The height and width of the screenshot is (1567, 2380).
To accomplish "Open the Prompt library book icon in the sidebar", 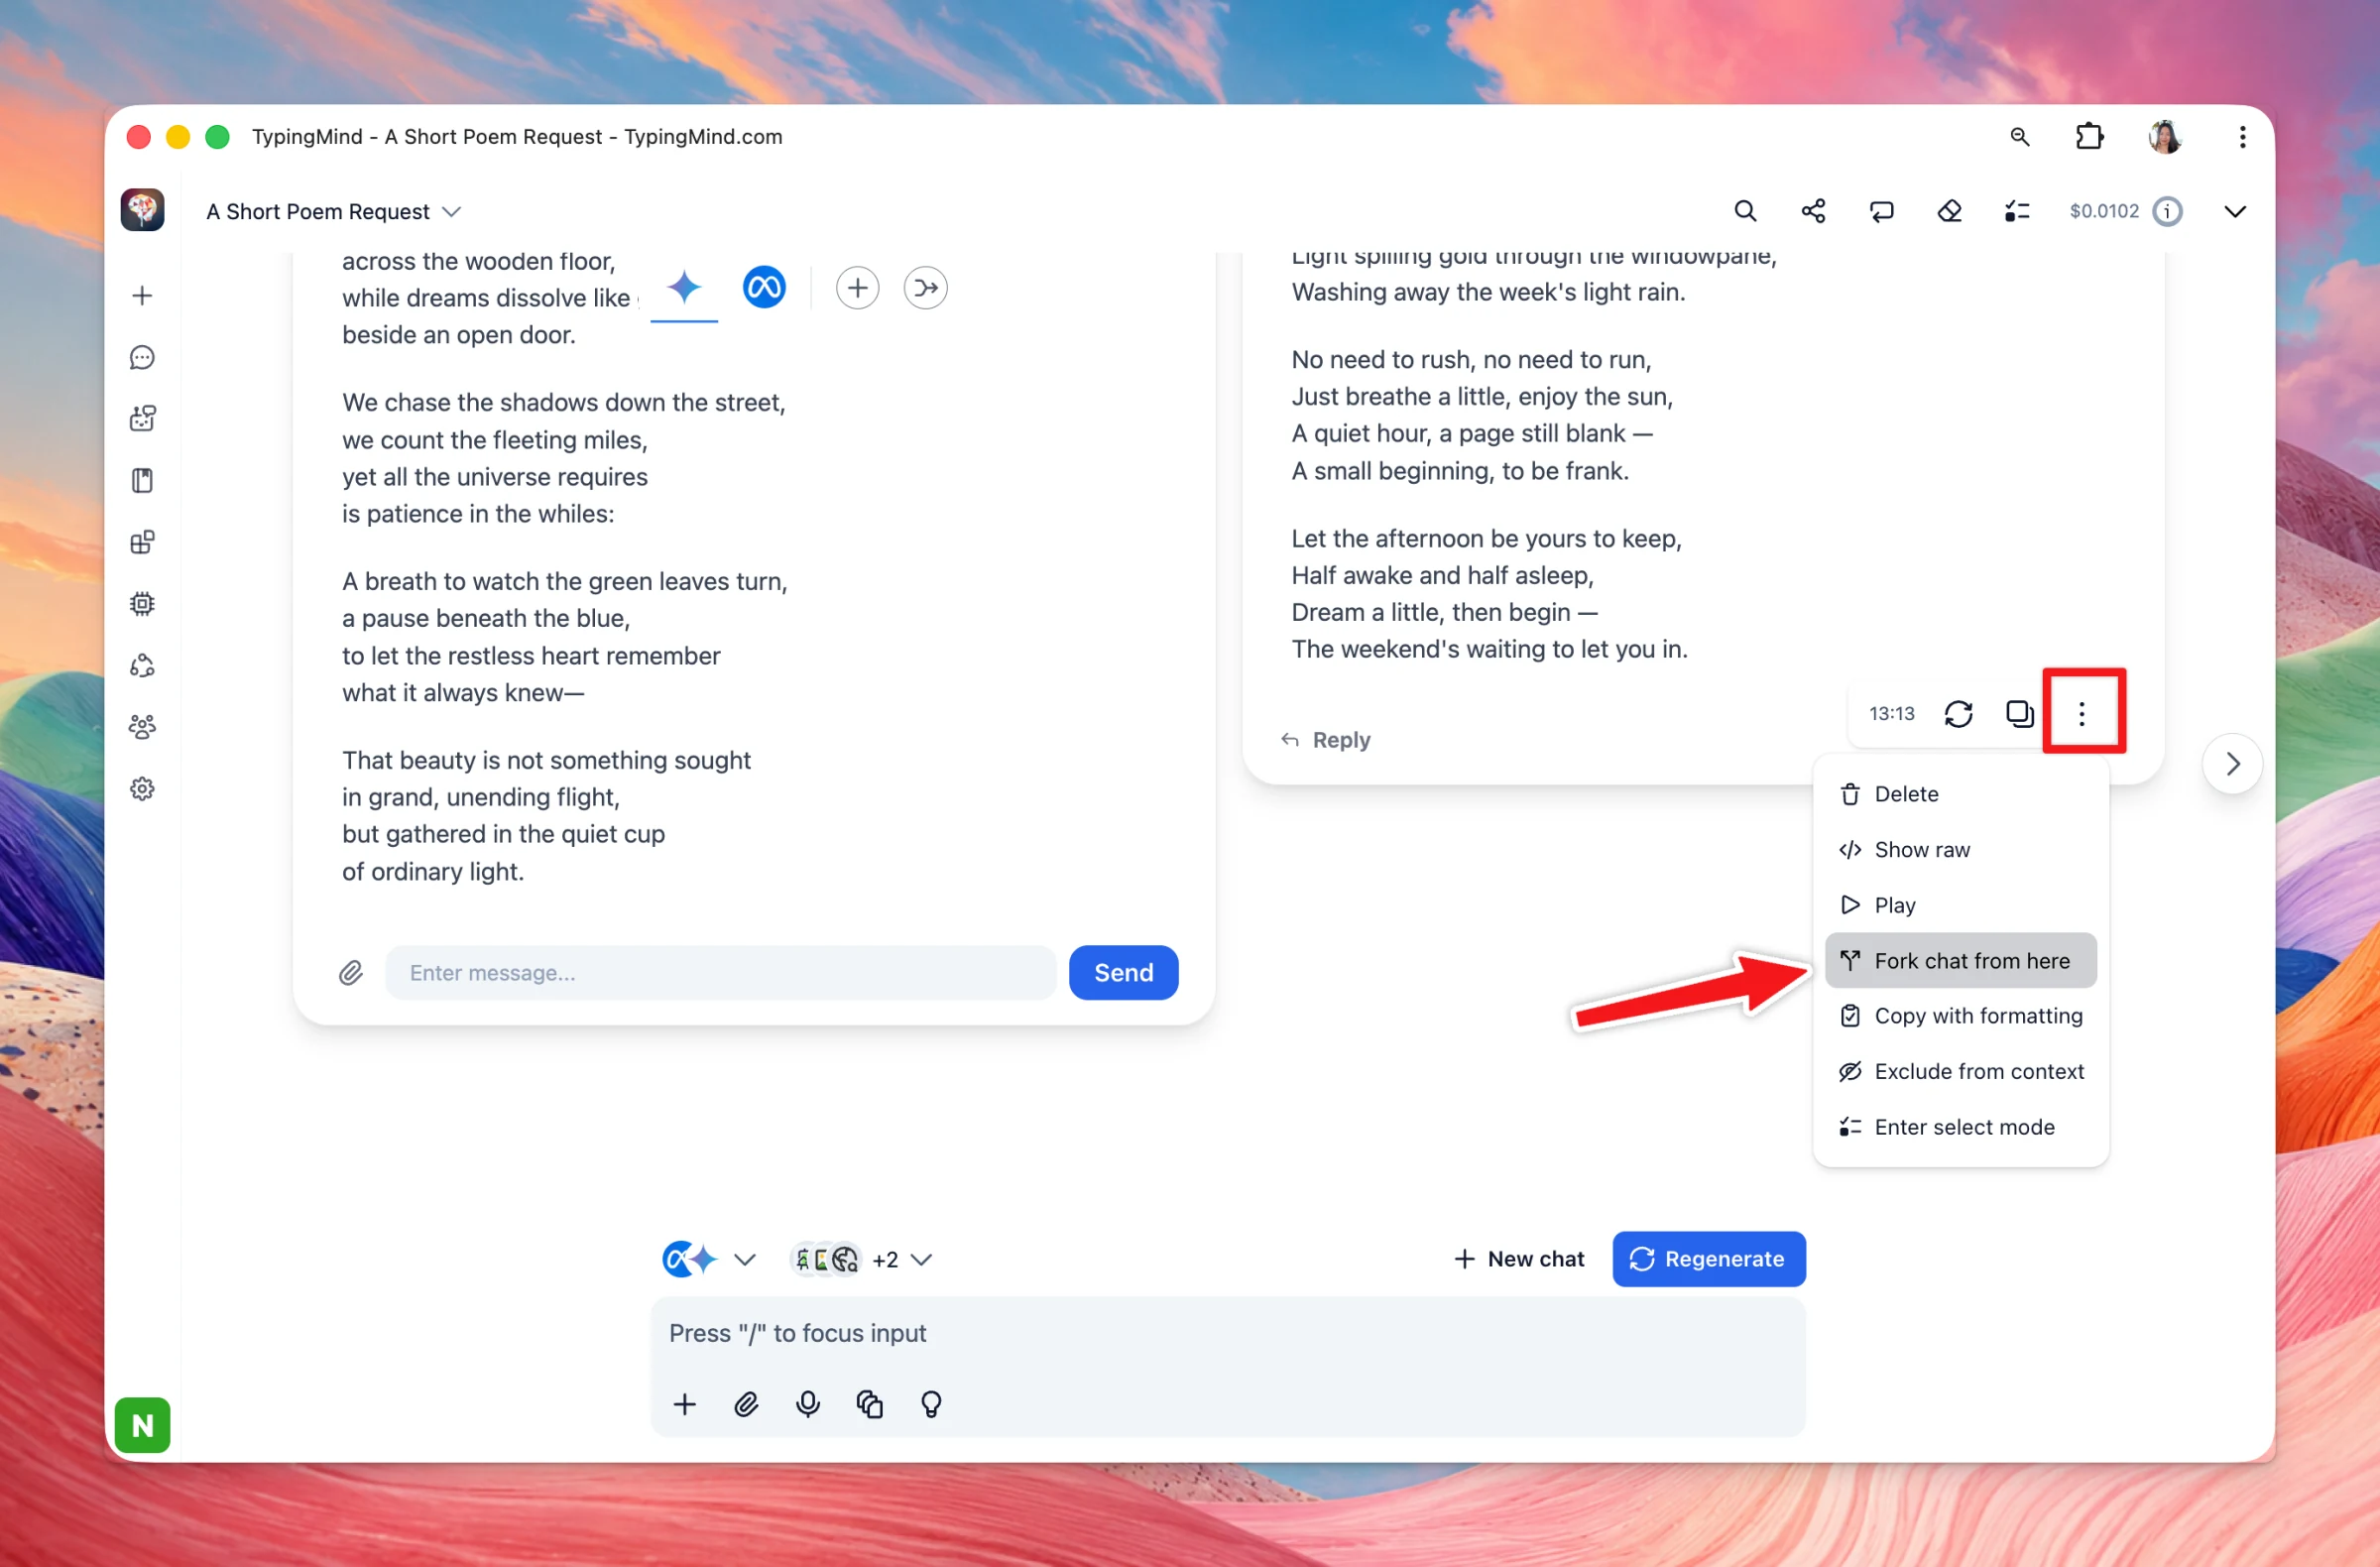I will (x=142, y=480).
